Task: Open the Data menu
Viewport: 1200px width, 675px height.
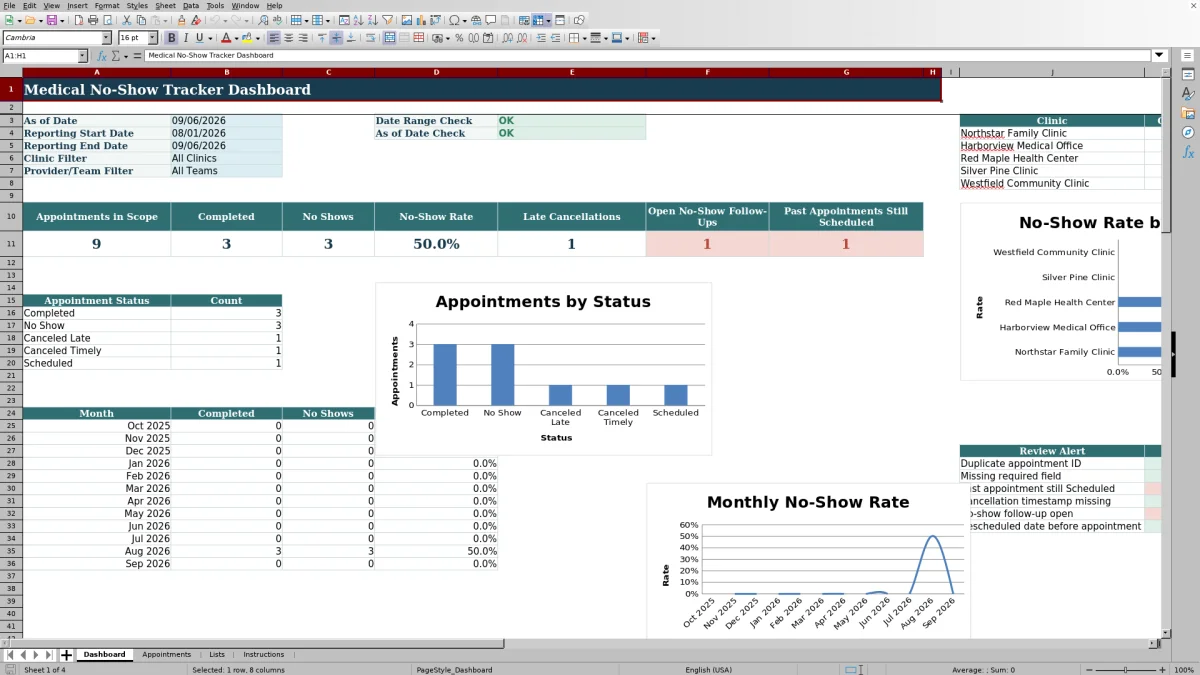Action: point(190,5)
